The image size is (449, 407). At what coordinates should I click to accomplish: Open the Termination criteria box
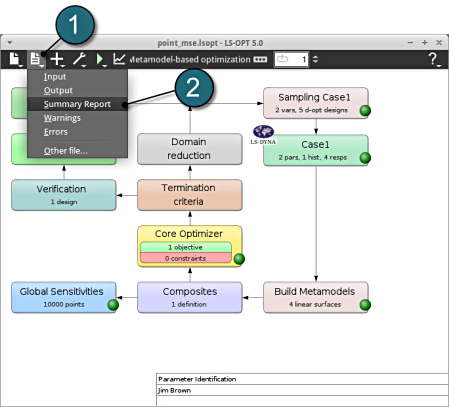(190, 195)
